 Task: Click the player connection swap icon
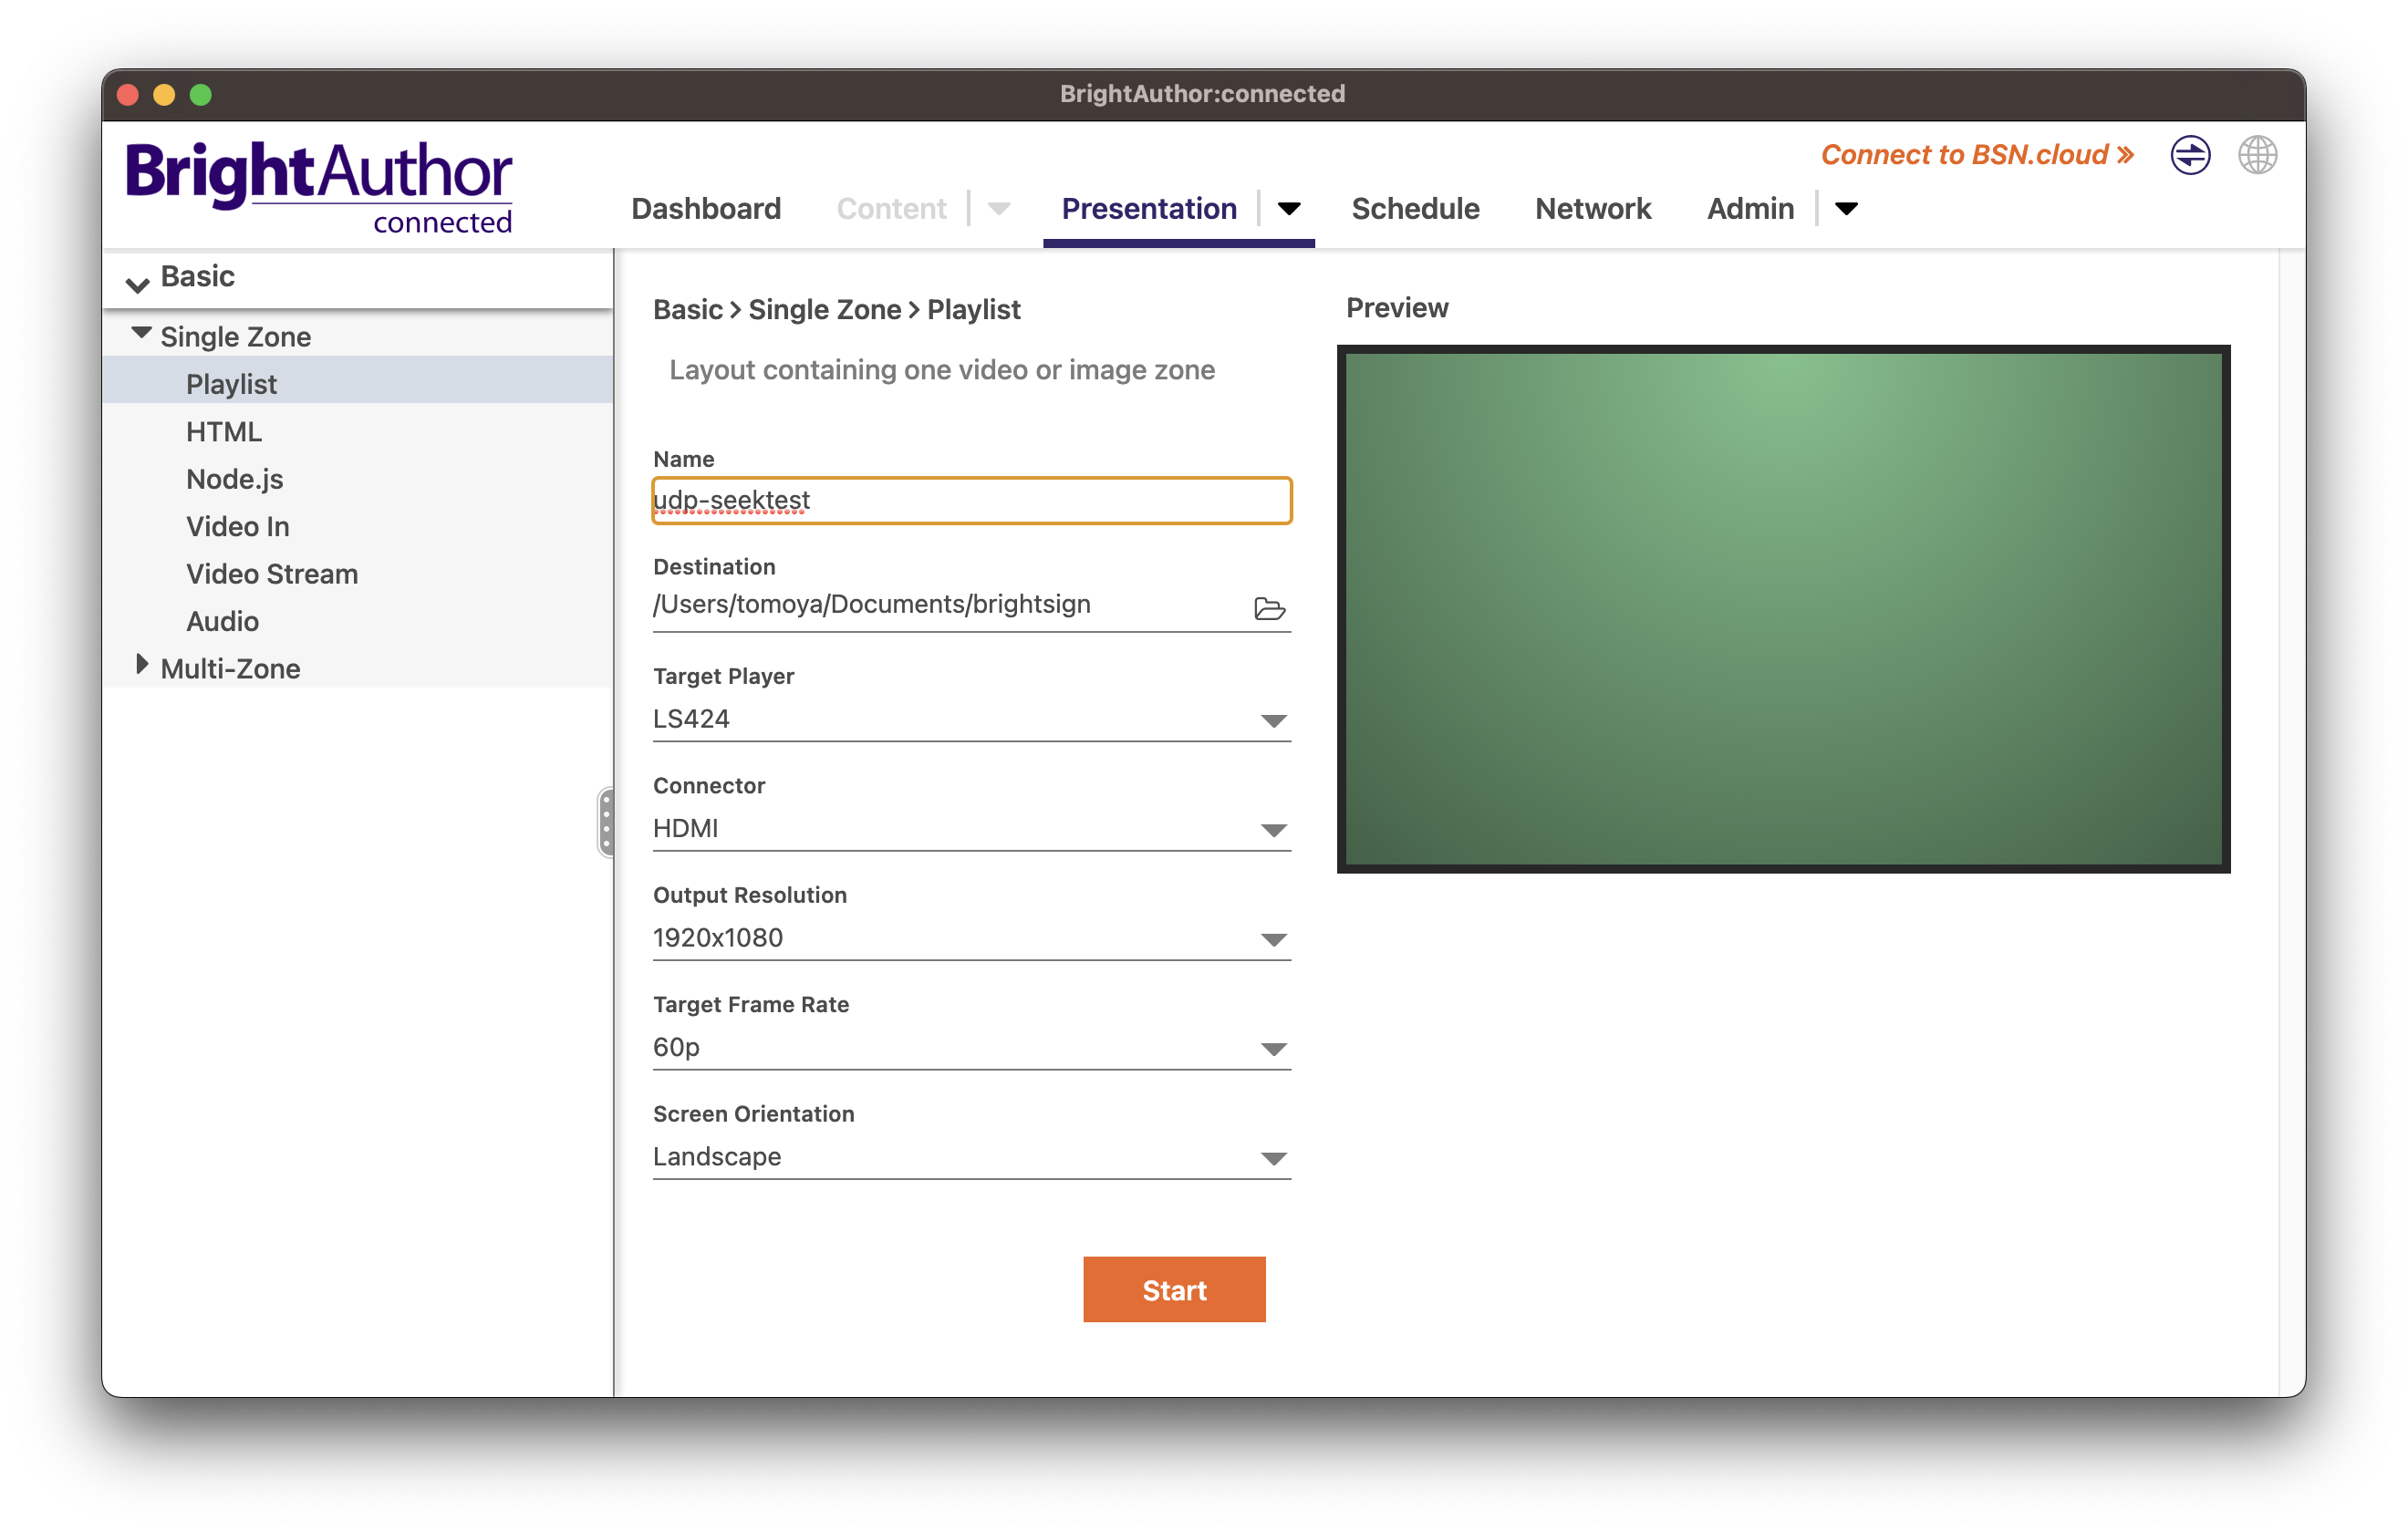[x=2189, y=155]
